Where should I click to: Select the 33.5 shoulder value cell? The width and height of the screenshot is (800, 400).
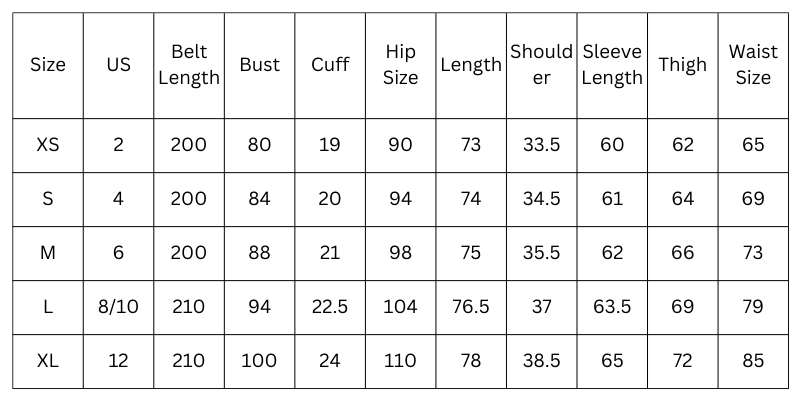click(541, 145)
